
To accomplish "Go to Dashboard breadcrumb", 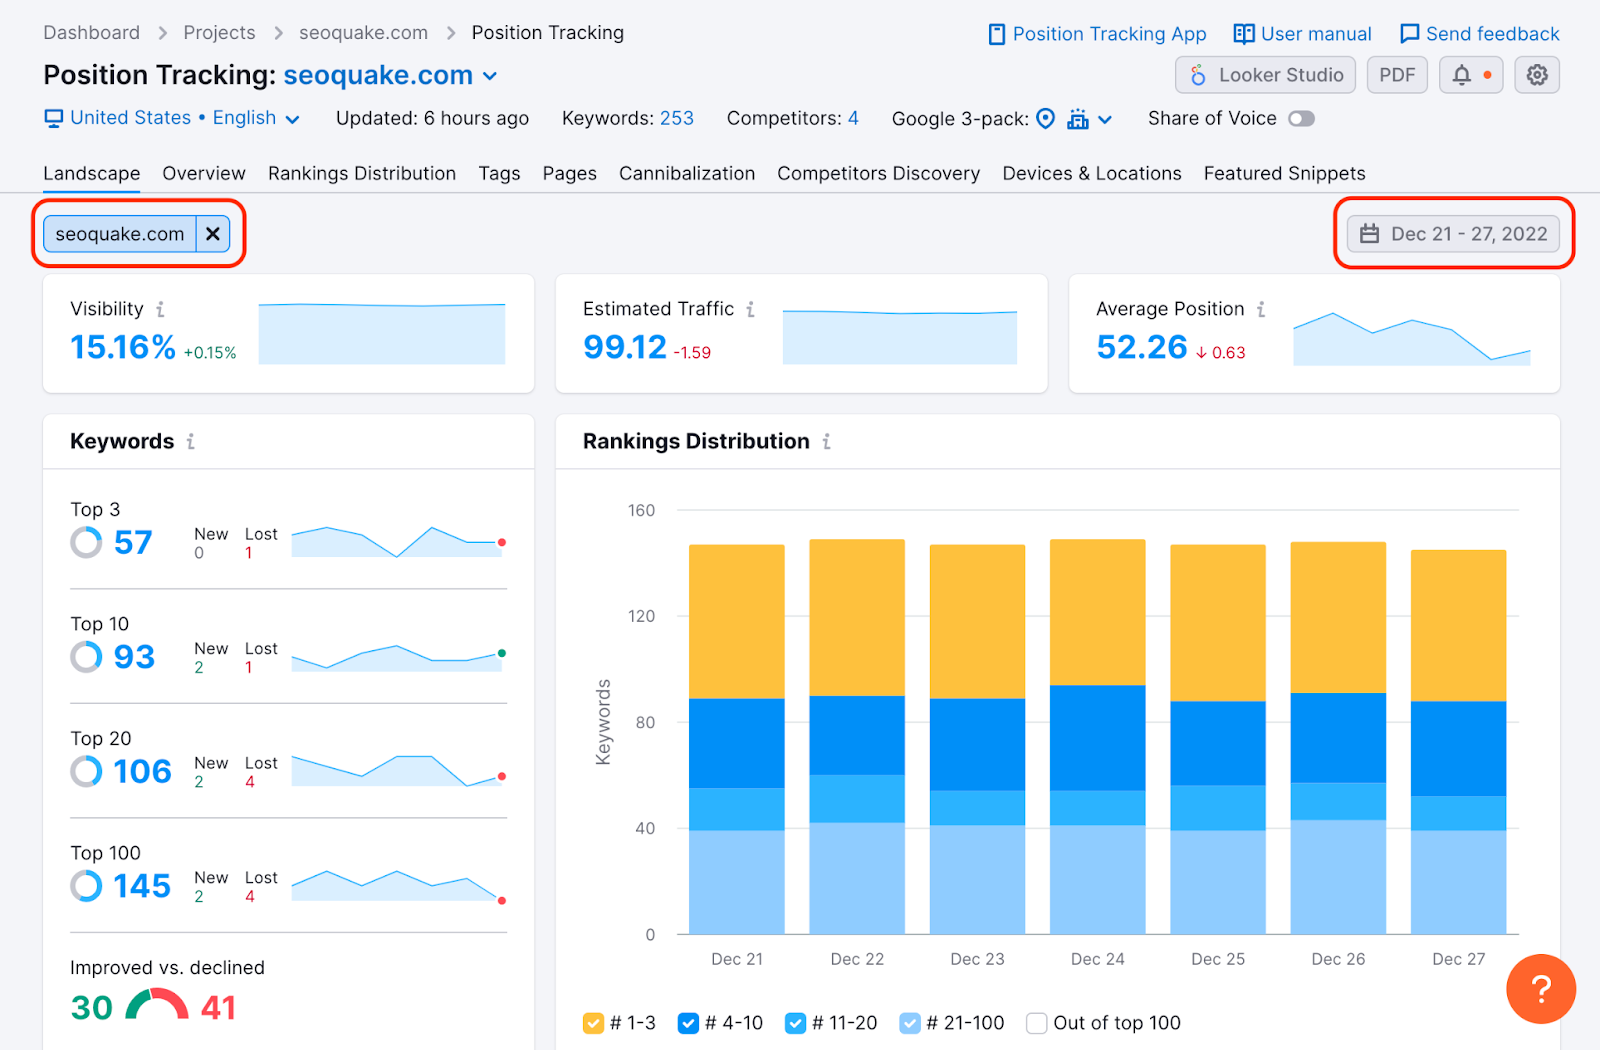I will 91,33.
